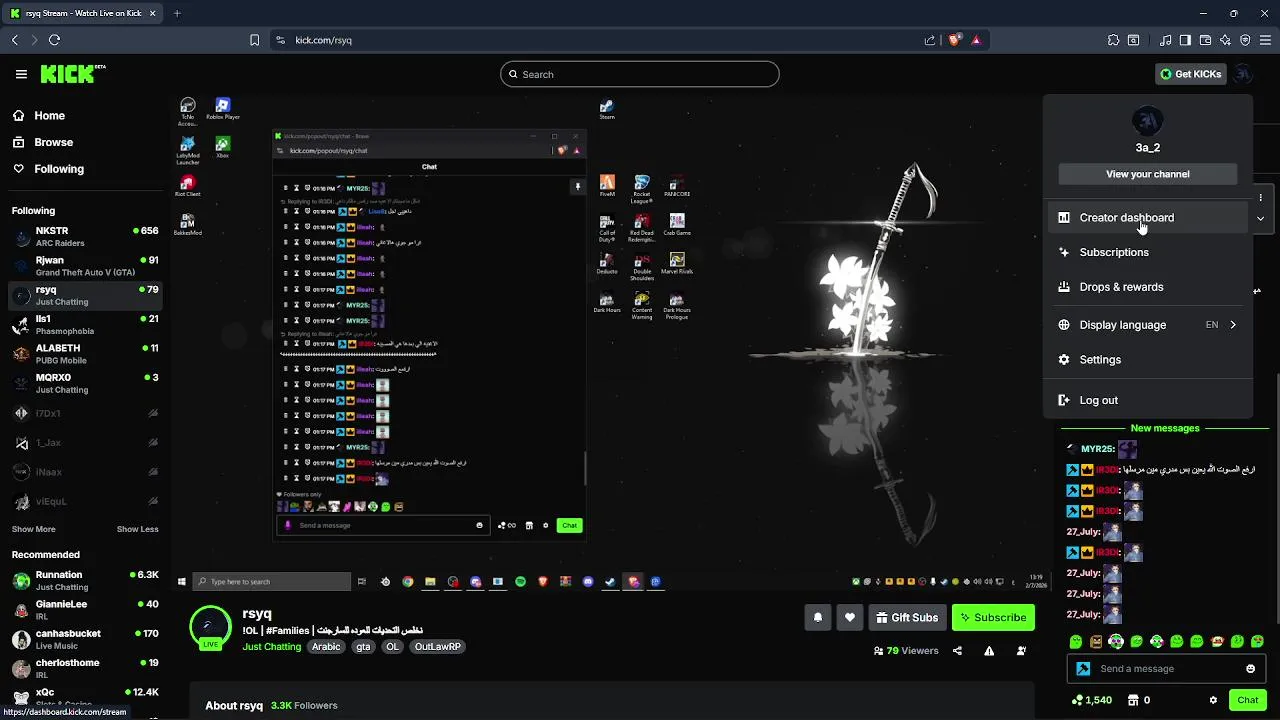Open lls1 Phasmophobia channel
1280x720 pixels.
pyautogui.click(x=85, y=325)
